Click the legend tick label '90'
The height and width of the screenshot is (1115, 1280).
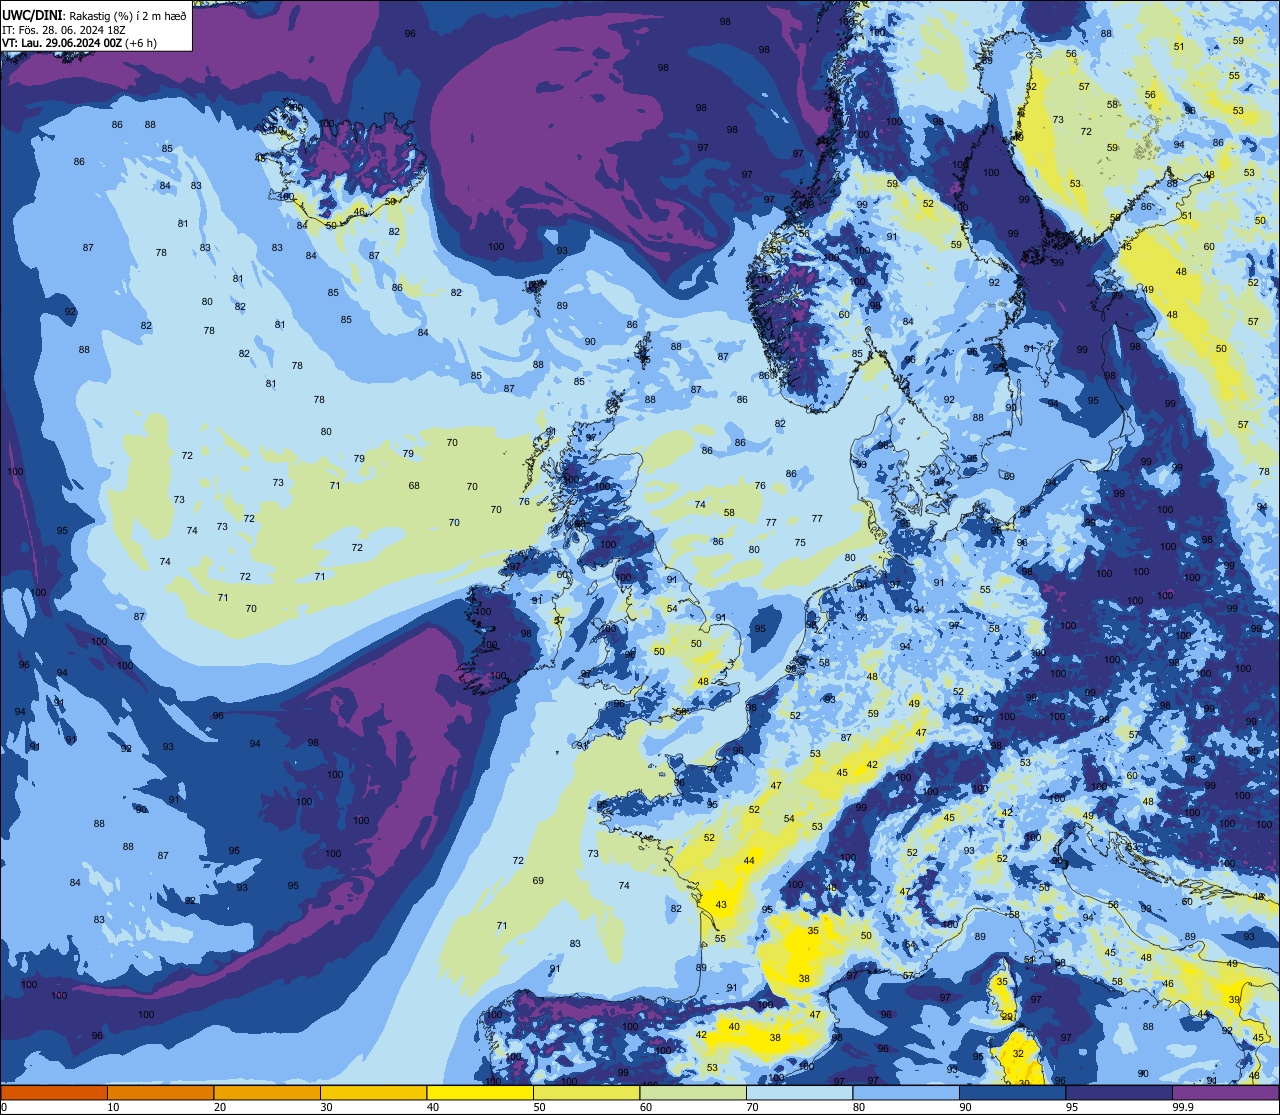point(965,1106)
